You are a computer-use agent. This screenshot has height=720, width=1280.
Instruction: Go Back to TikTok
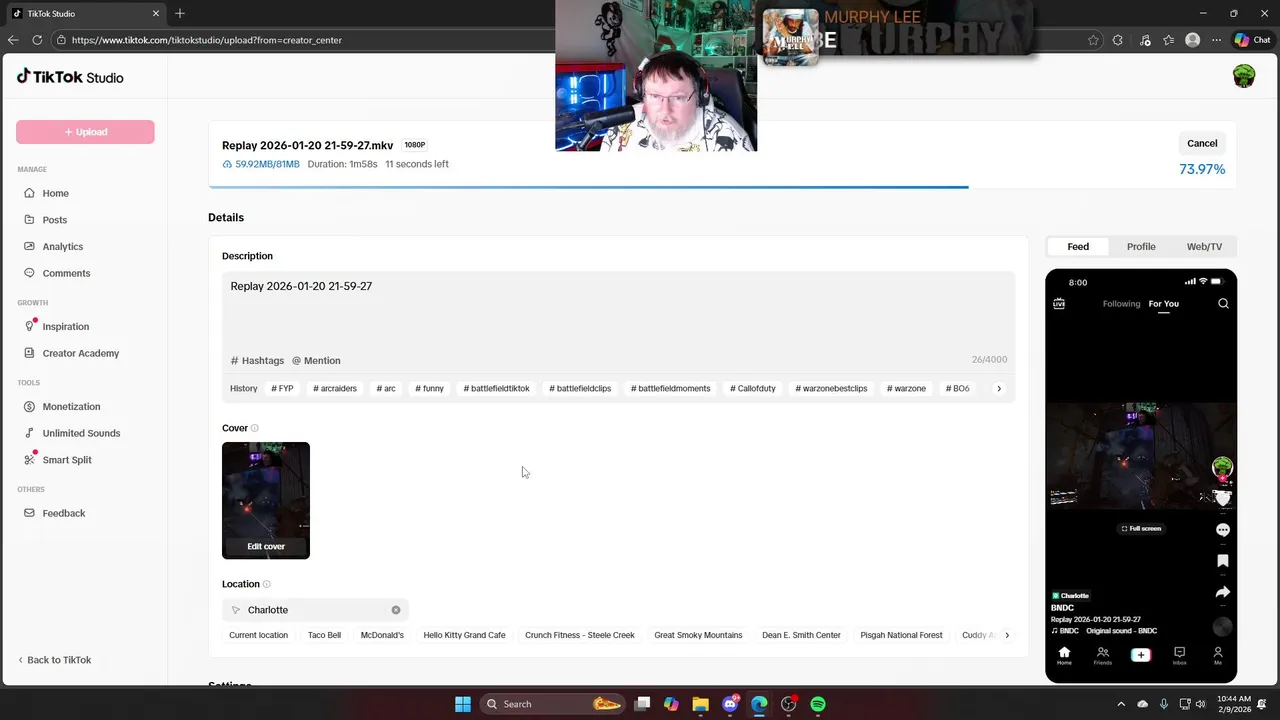click(54, 660)
